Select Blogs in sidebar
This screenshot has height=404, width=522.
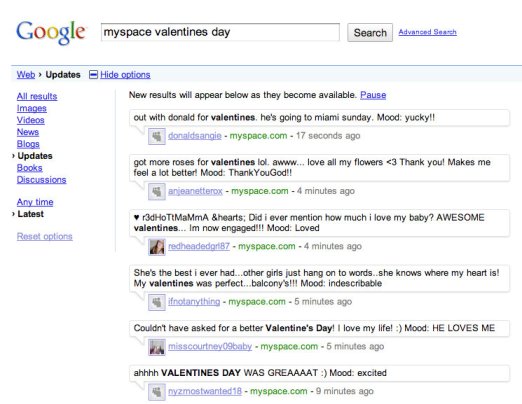click(x=28, y=144)
